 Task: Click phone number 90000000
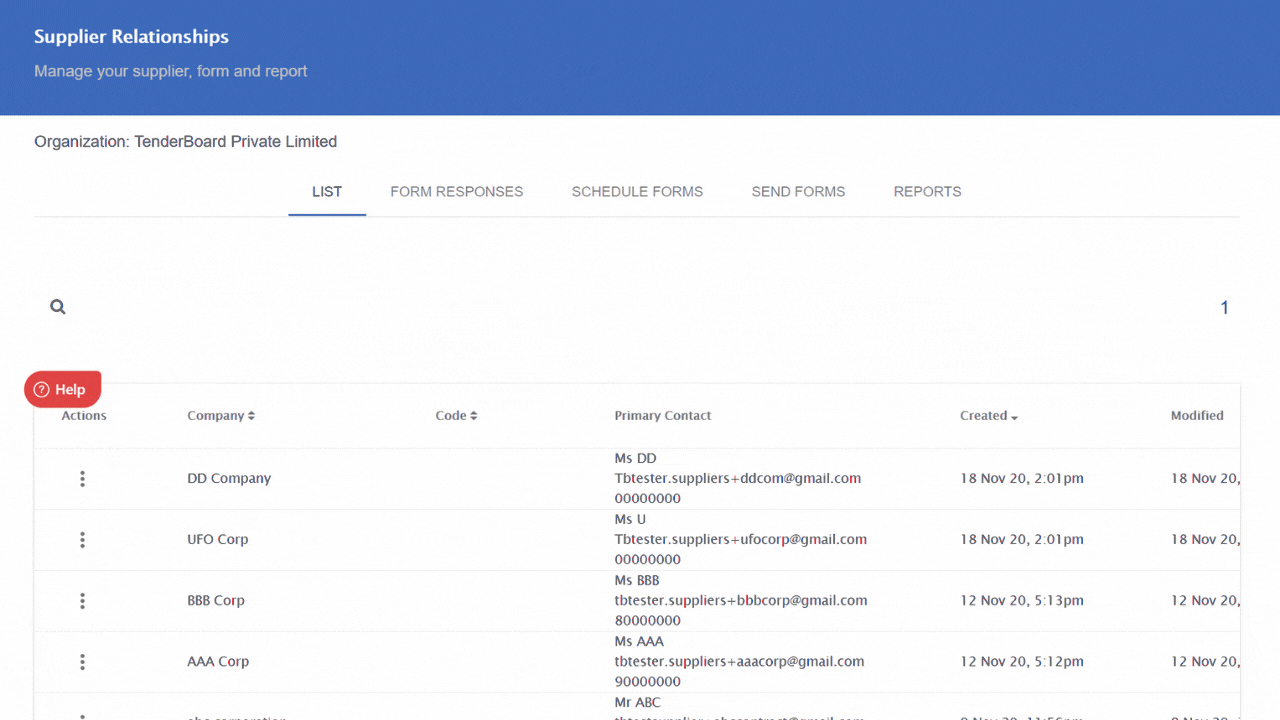point(648,681)
